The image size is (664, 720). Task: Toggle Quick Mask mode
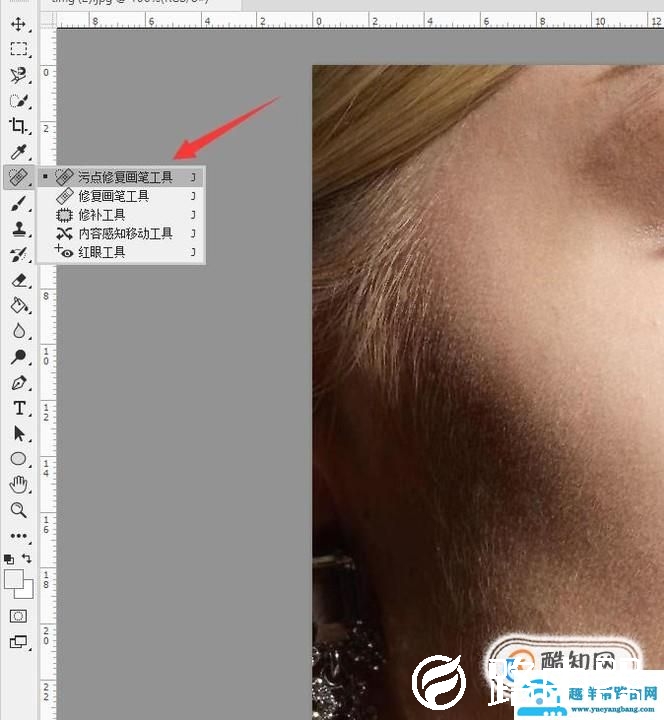click(18, 616)
